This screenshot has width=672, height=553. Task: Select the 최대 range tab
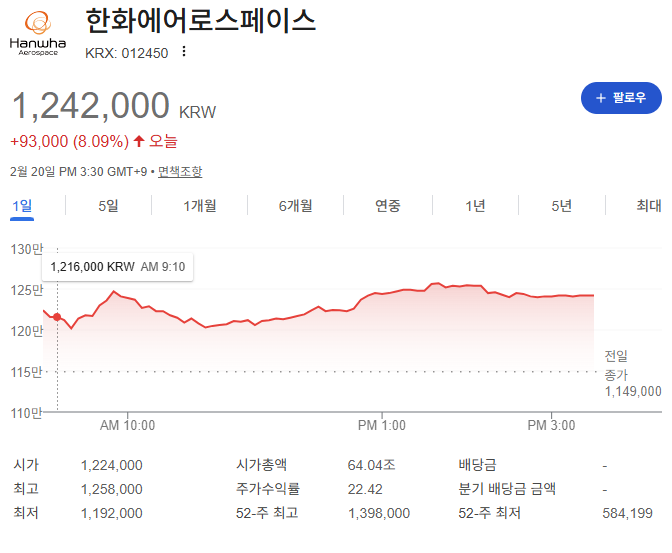point(649,206)
